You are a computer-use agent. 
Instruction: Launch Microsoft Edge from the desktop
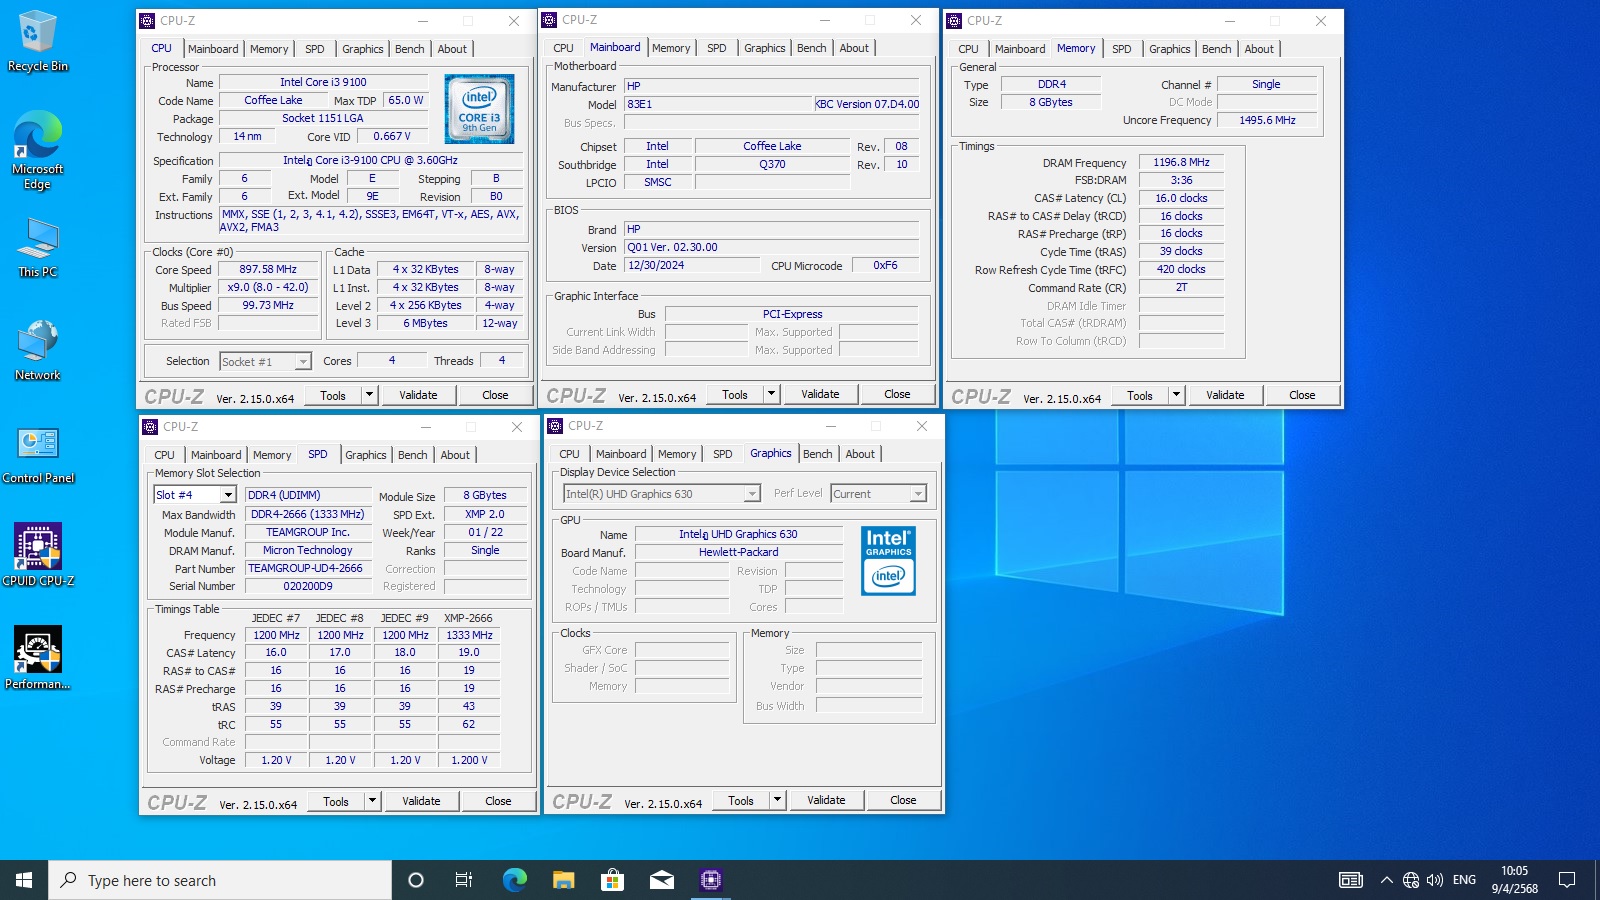pyautogui.click(x=38, y=150)
